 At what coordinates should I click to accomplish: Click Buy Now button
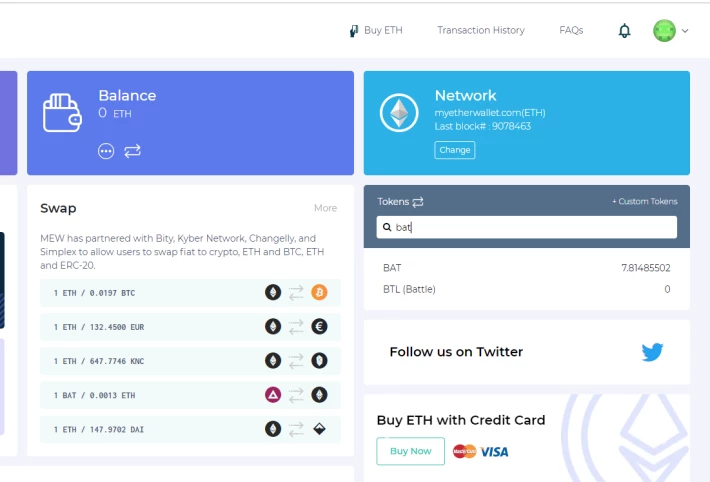410,451
